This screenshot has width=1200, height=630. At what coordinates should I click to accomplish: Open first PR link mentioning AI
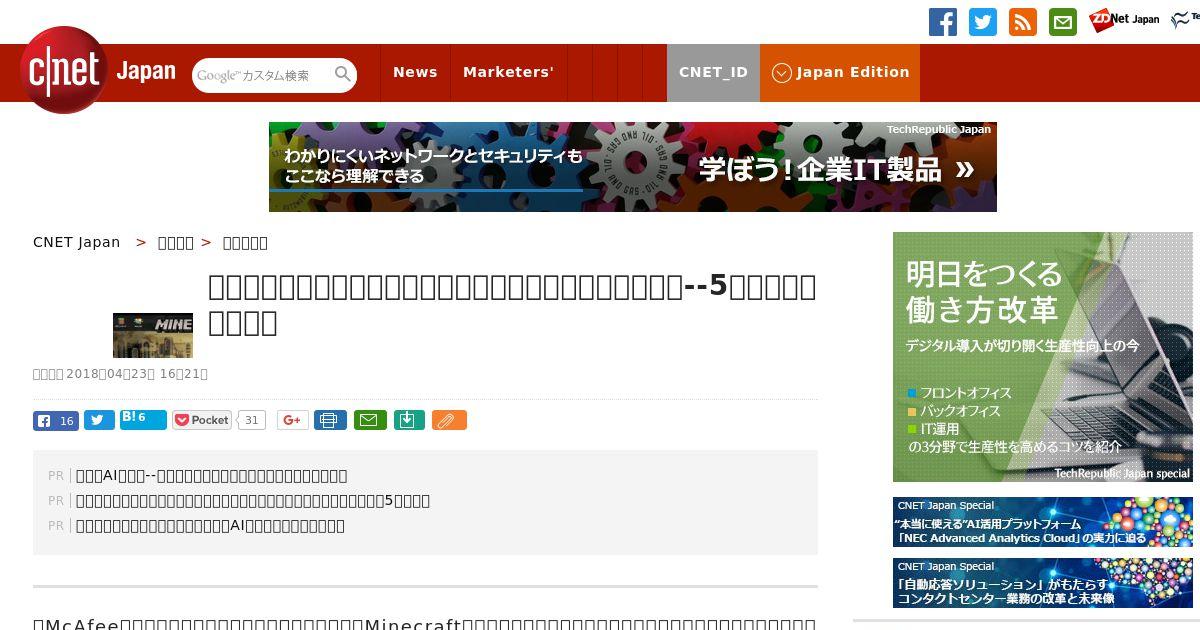(x=212, y=476)
